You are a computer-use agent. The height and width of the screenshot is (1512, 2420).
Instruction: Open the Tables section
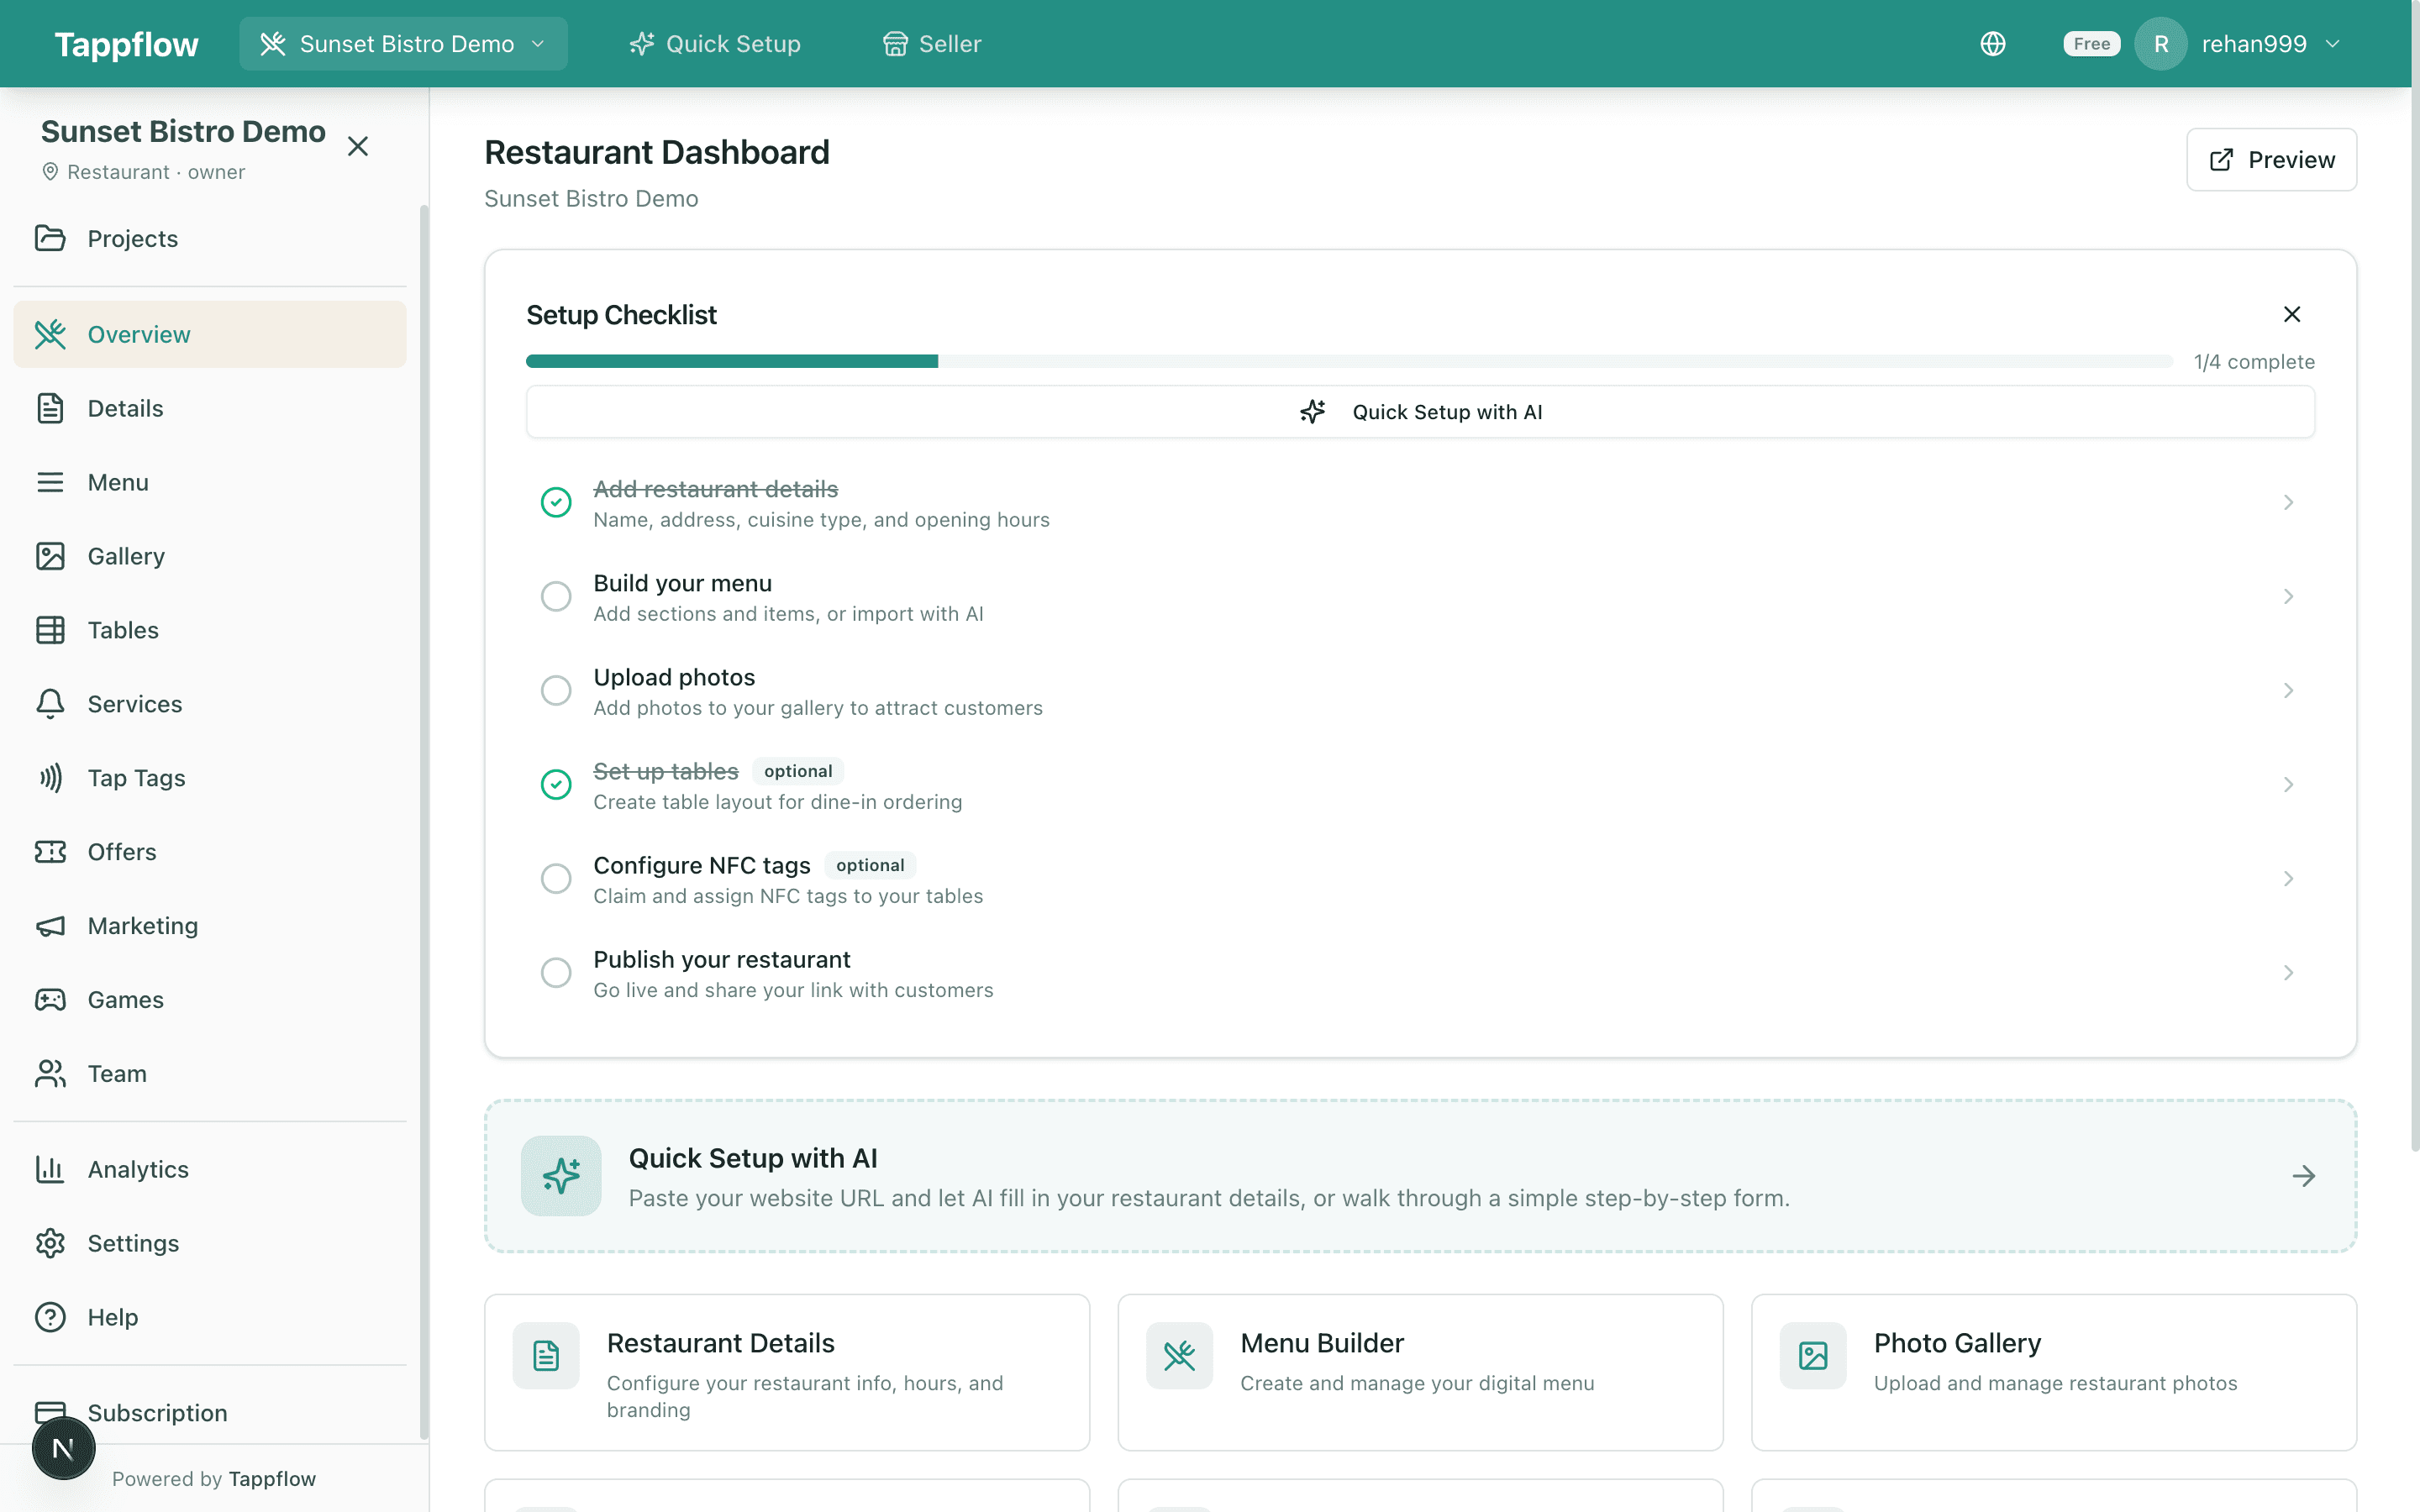(x=122, y=630)
